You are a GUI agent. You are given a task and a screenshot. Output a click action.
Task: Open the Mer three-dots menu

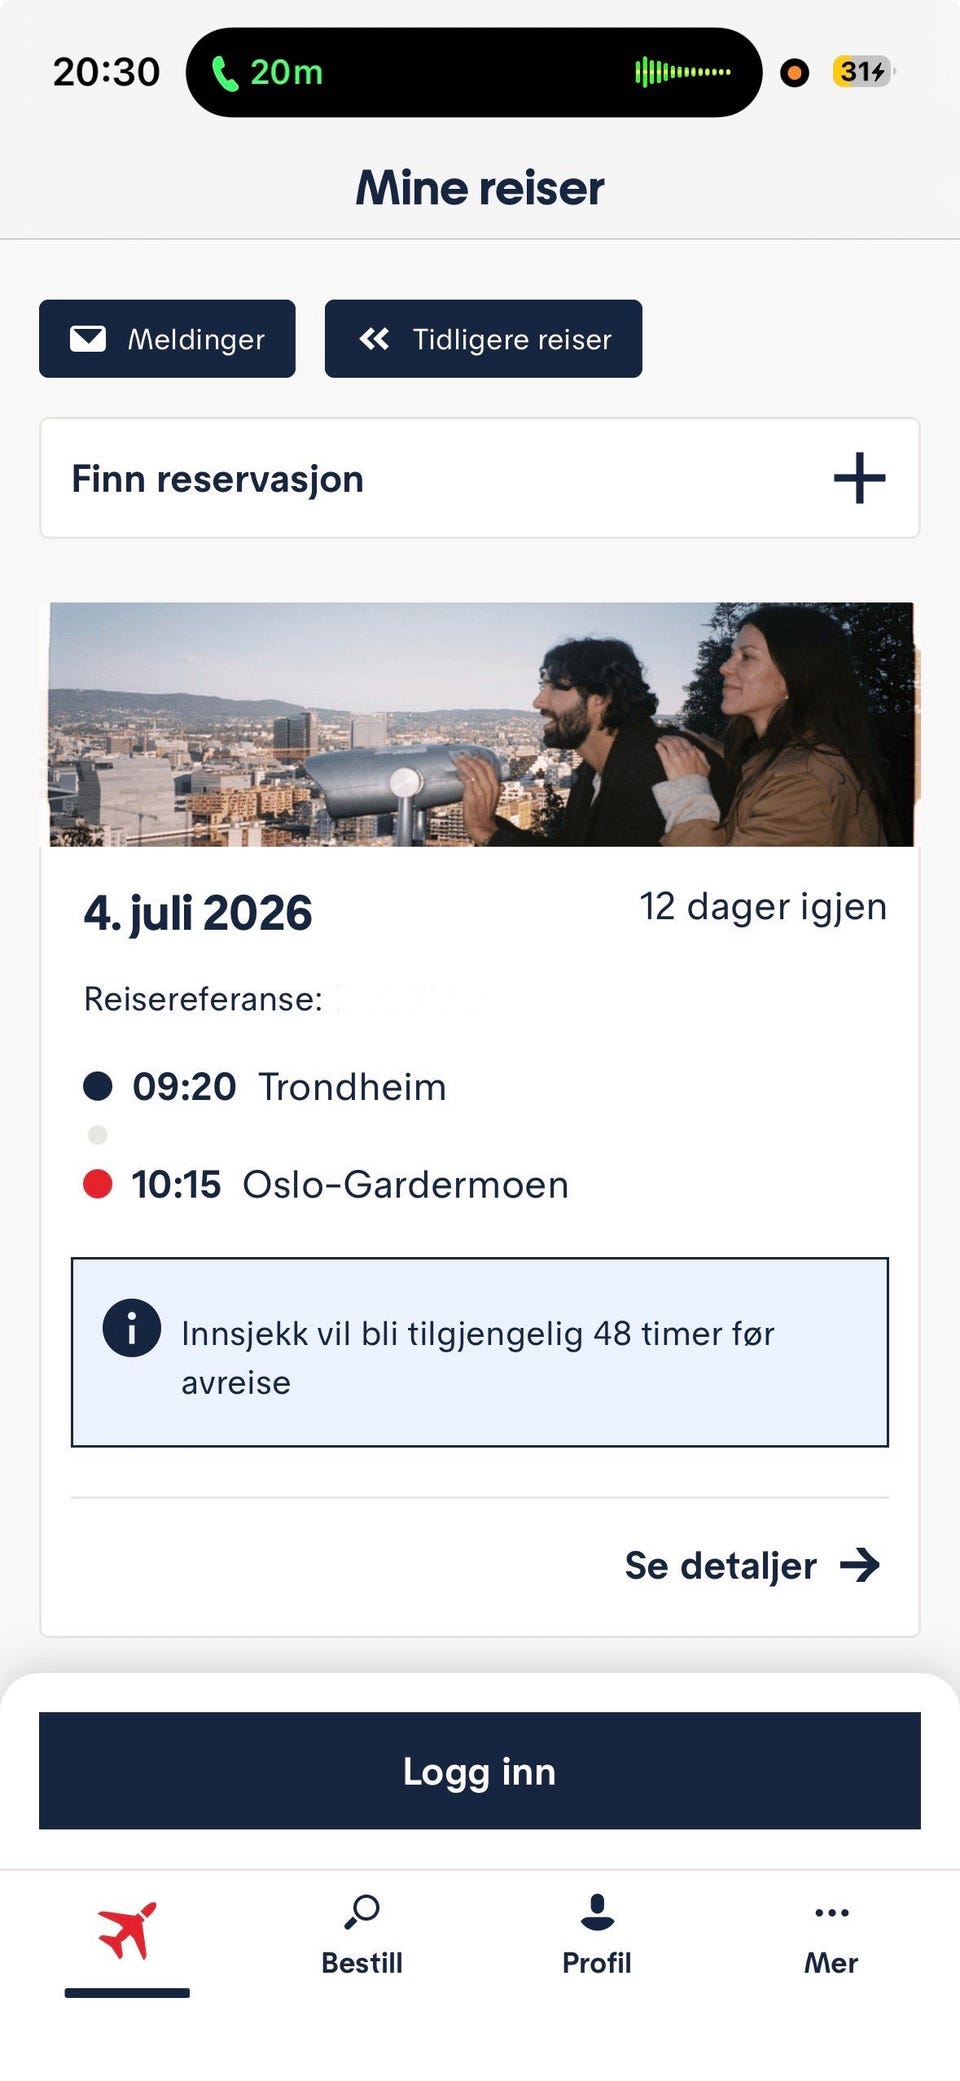click(831, 1935)
